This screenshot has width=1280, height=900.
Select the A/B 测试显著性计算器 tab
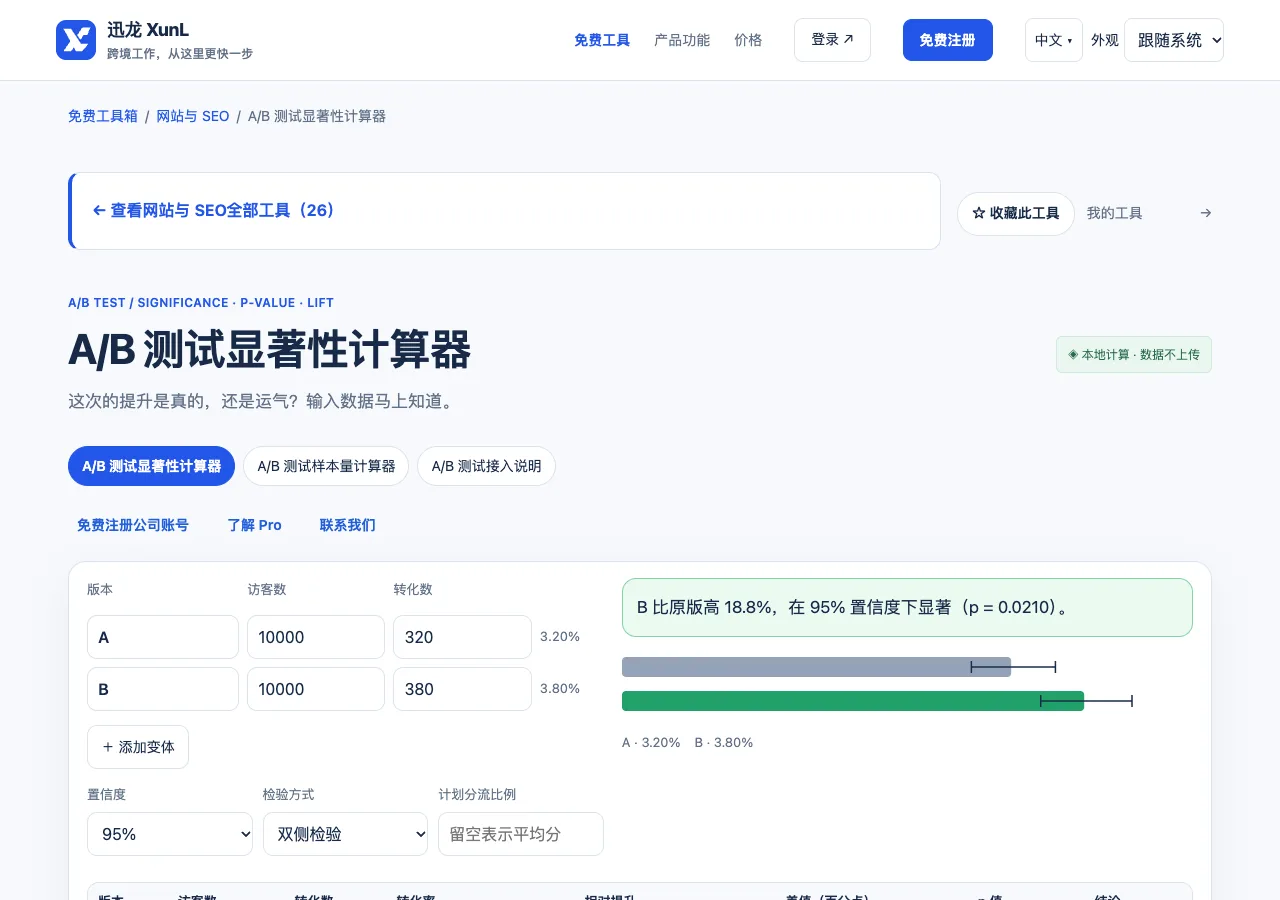(152, 466)
